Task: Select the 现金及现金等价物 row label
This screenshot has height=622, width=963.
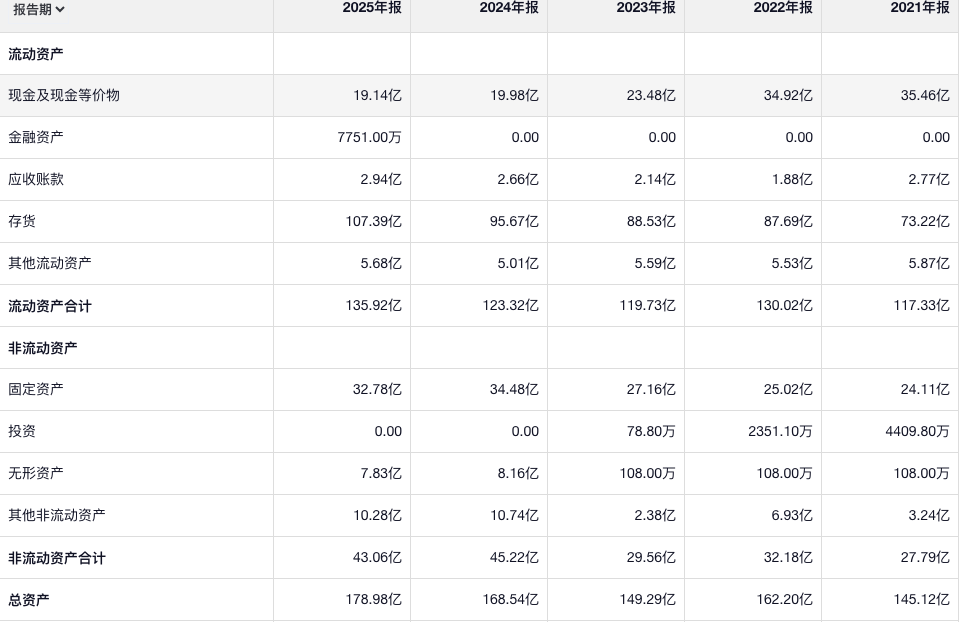Action: click(x=64, y=95)
